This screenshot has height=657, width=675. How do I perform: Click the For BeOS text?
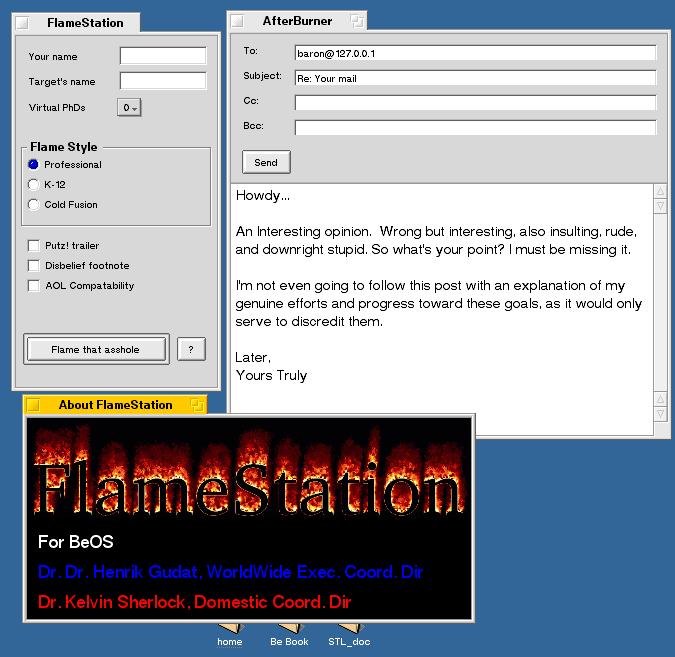76,542
